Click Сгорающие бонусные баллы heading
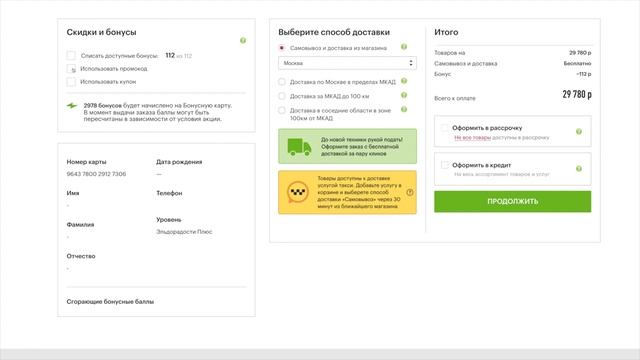Viewport: 640px width, 360px height. [110, 302]
